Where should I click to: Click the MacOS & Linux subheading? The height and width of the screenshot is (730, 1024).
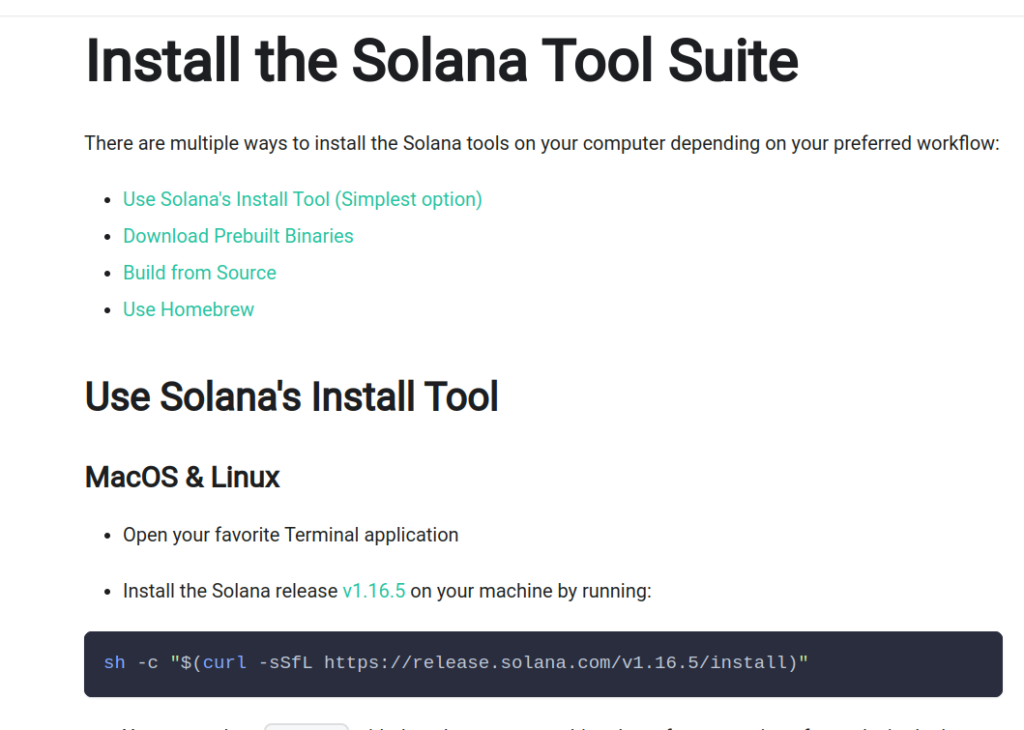[x=182, y=477]
